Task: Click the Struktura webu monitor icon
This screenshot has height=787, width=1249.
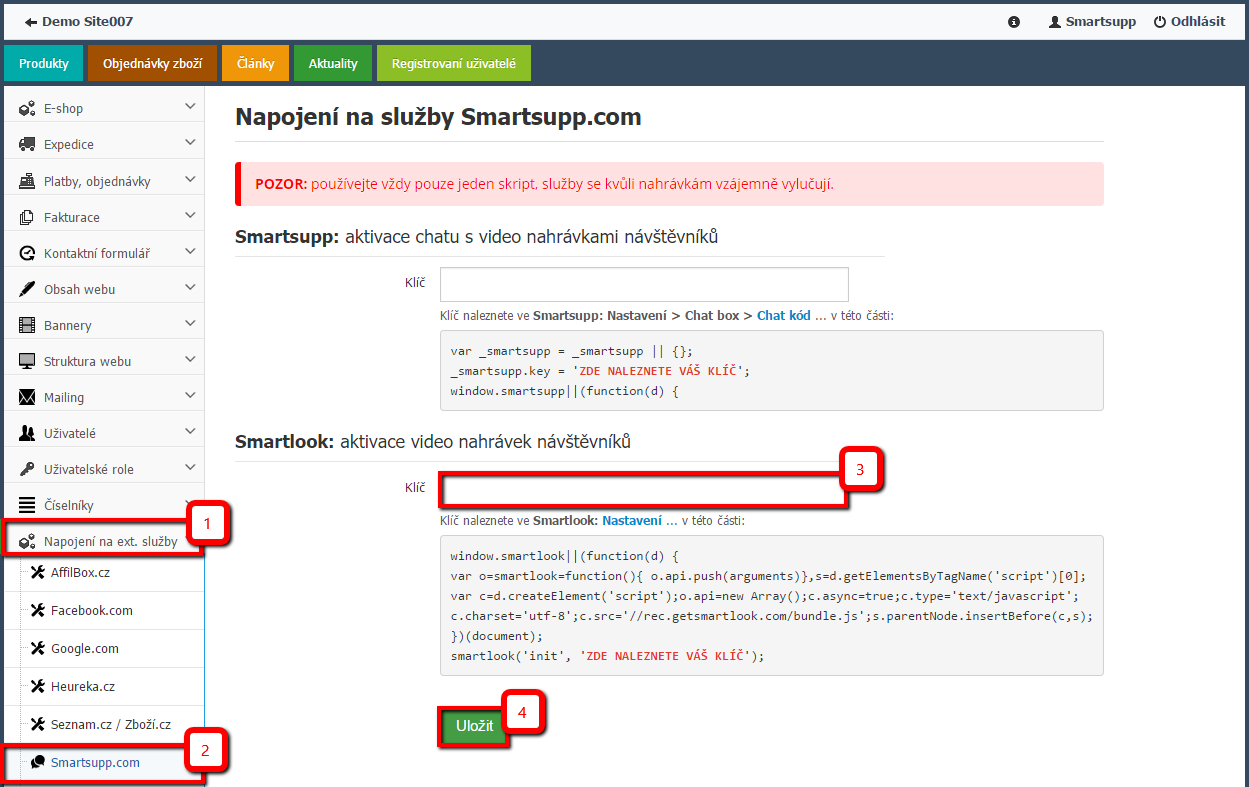Action: (27, 361)
